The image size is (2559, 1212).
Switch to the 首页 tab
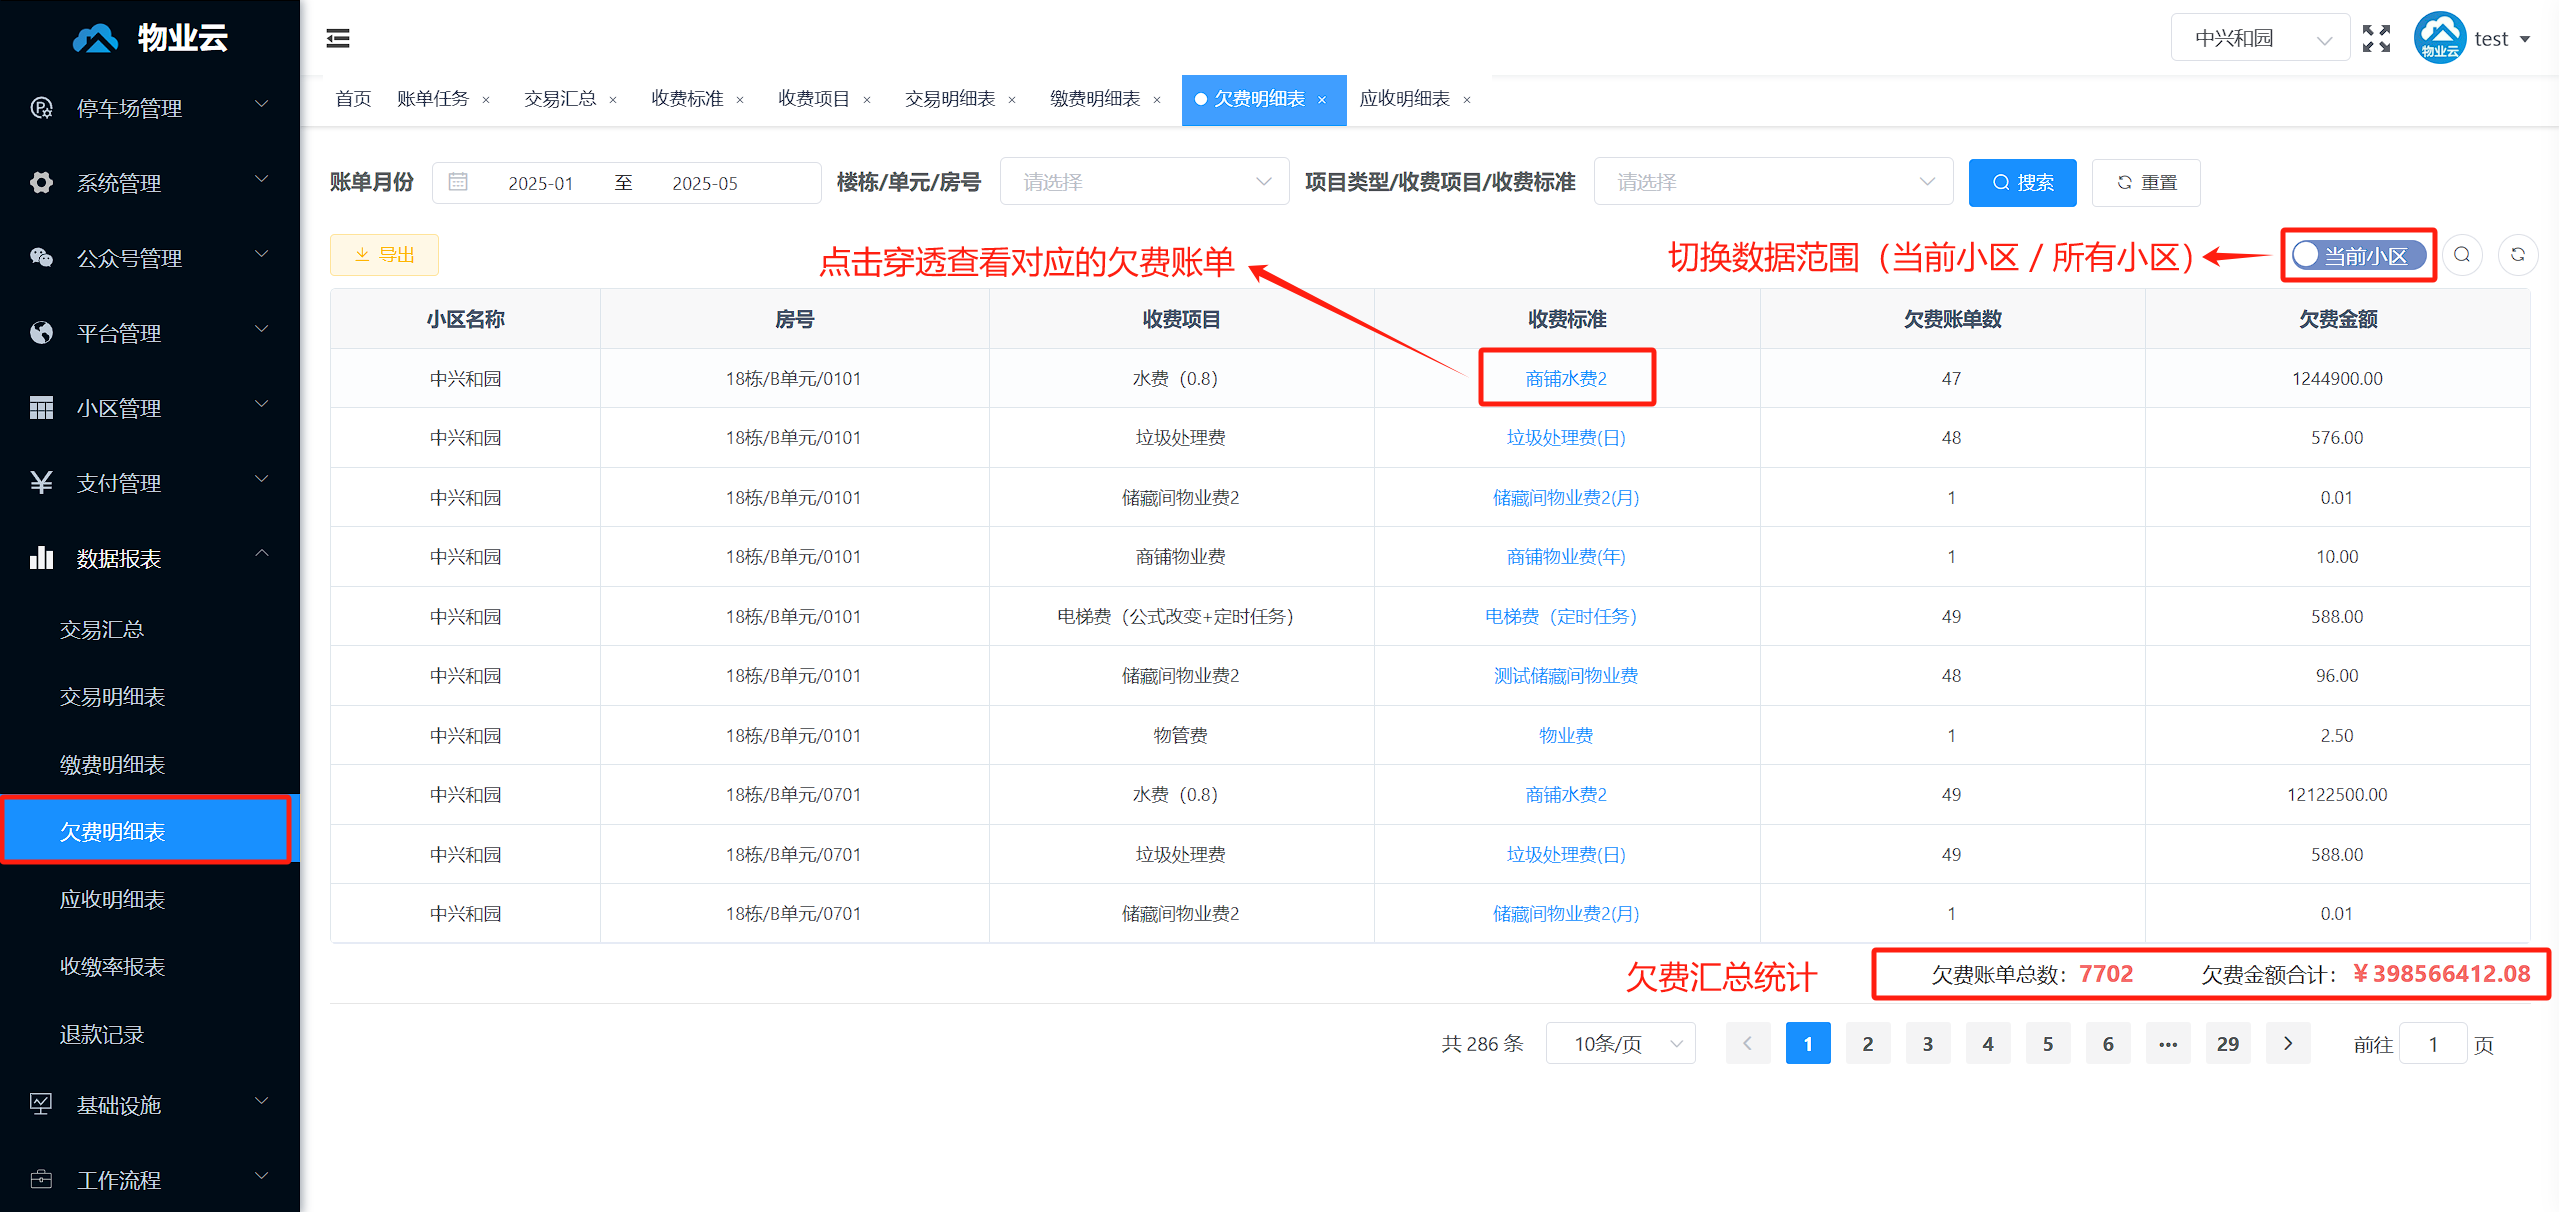point(353,99)
